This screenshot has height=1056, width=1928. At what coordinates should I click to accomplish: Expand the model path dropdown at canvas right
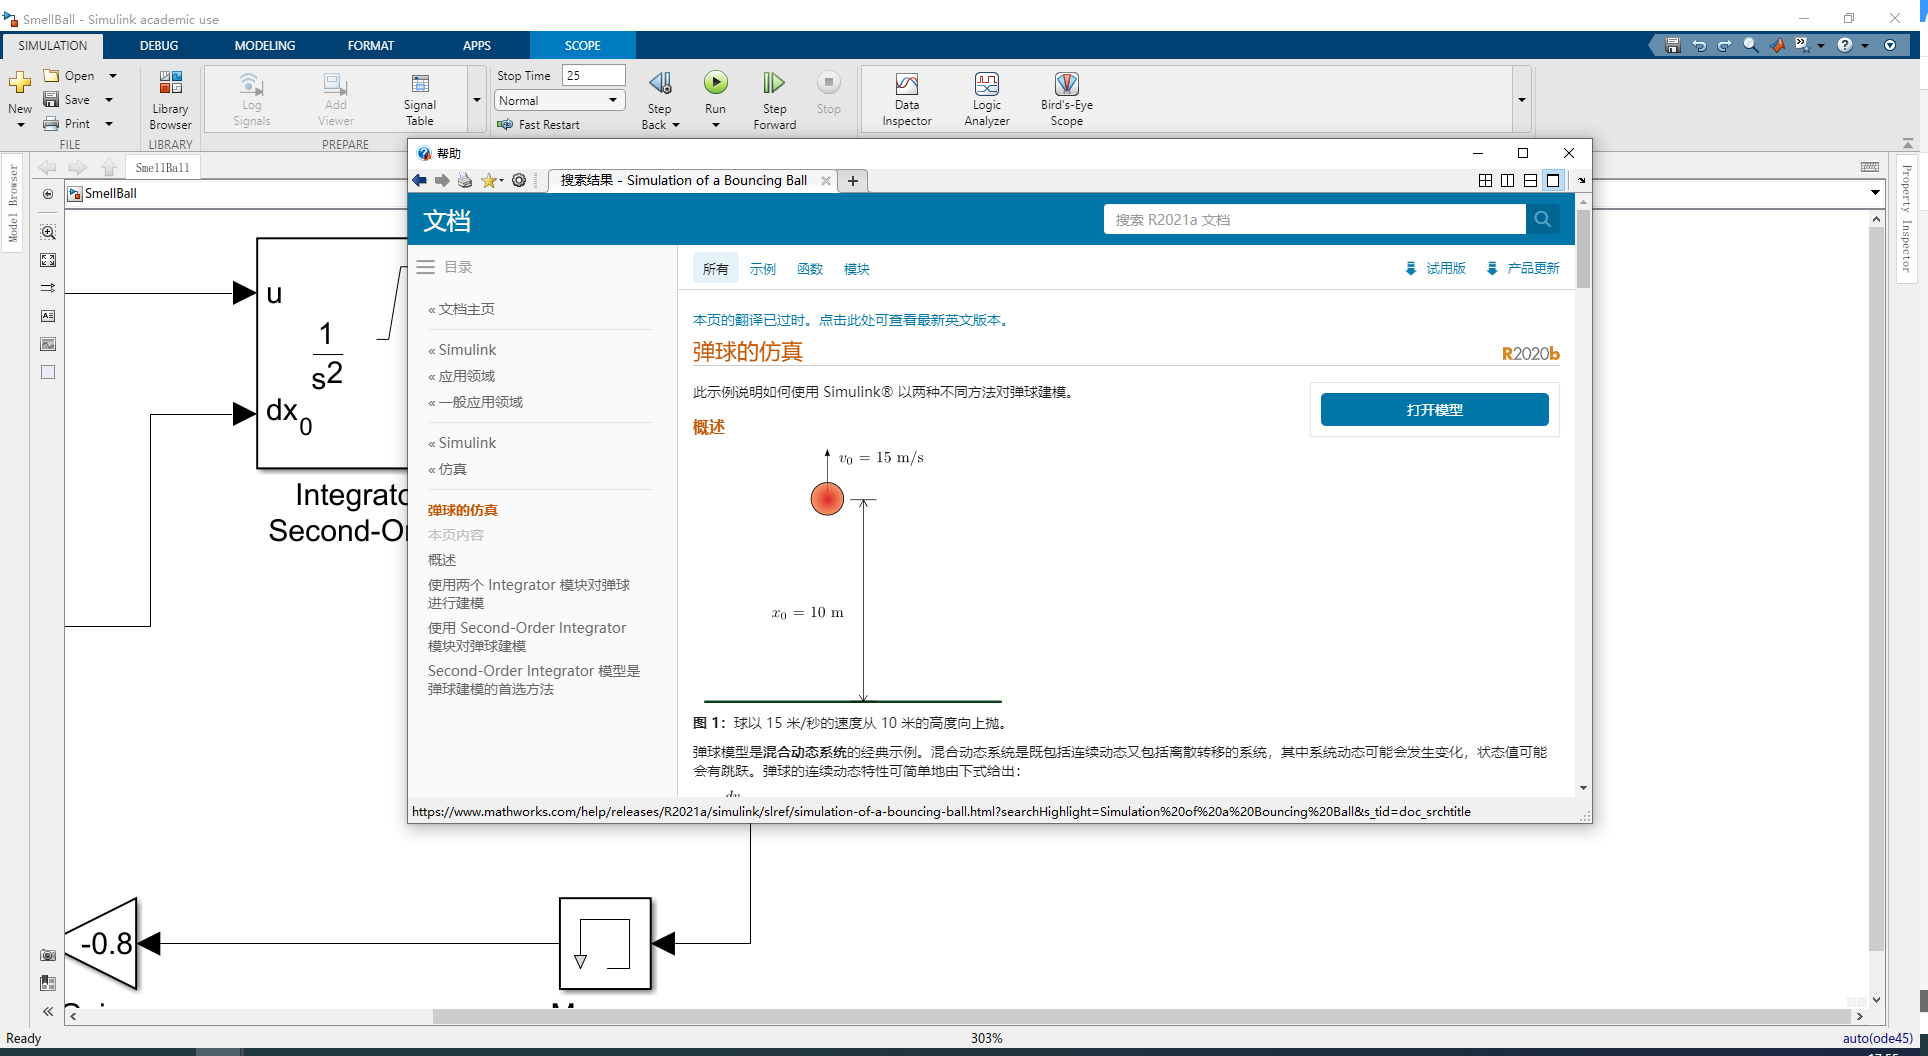tap(1875, 193)
